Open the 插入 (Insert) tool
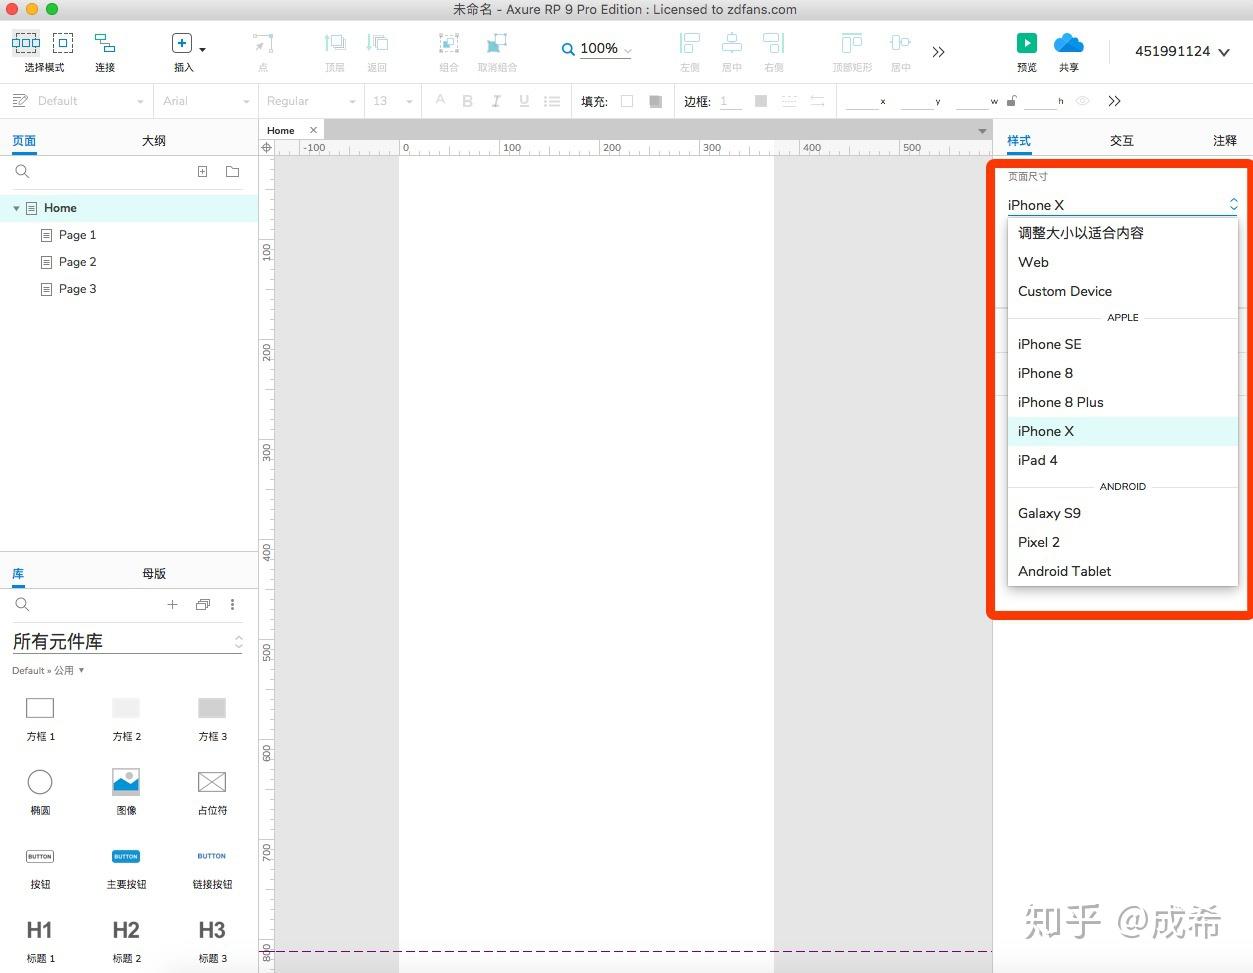The width and height of the screenshot is (1253, 973). [x=181, y=45]
